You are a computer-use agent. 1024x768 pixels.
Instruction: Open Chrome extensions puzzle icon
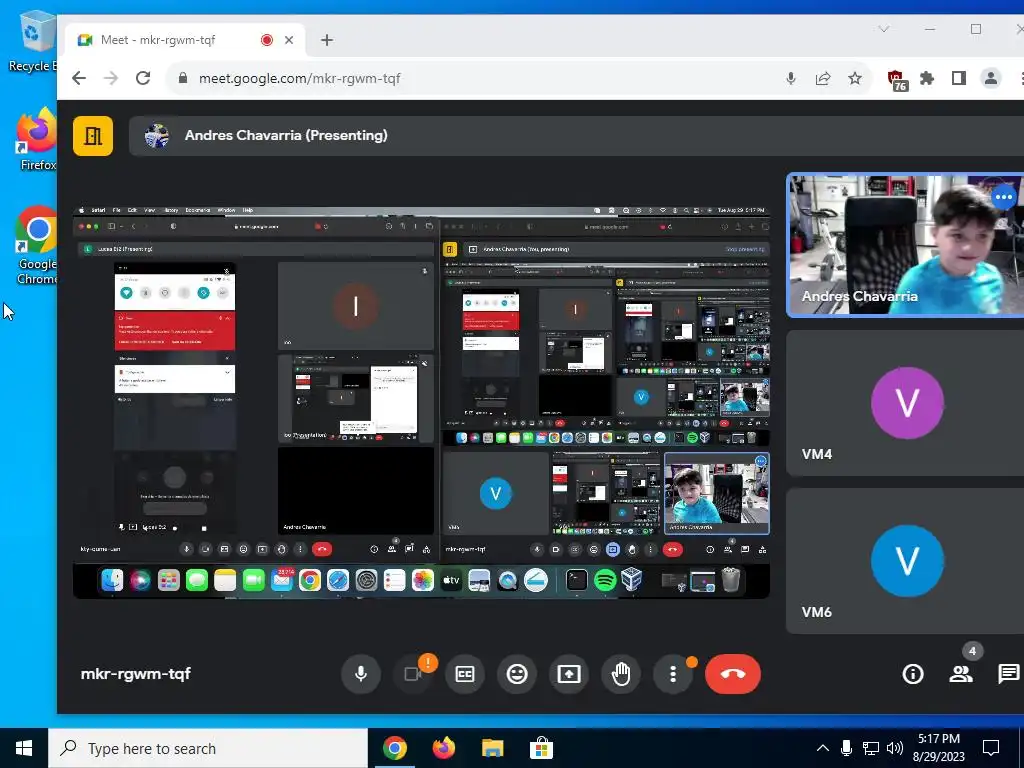pos(927,78)
